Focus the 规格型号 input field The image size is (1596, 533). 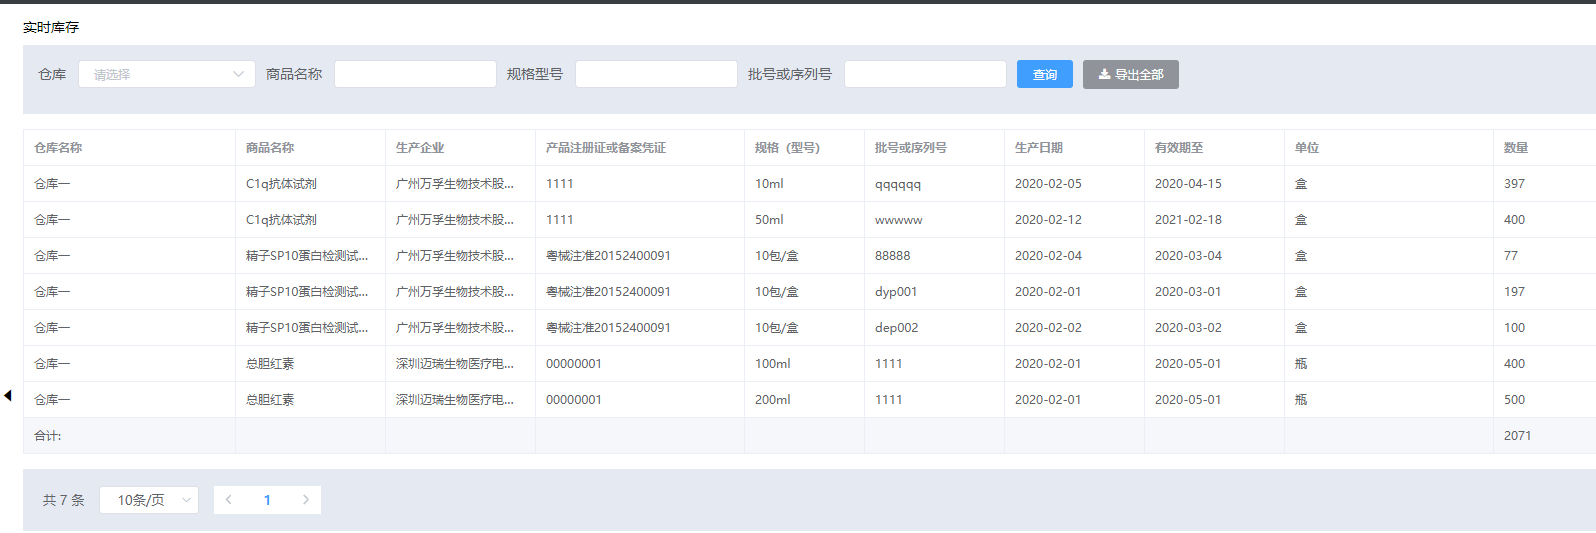pyautogui.click(x=656, y=74)
